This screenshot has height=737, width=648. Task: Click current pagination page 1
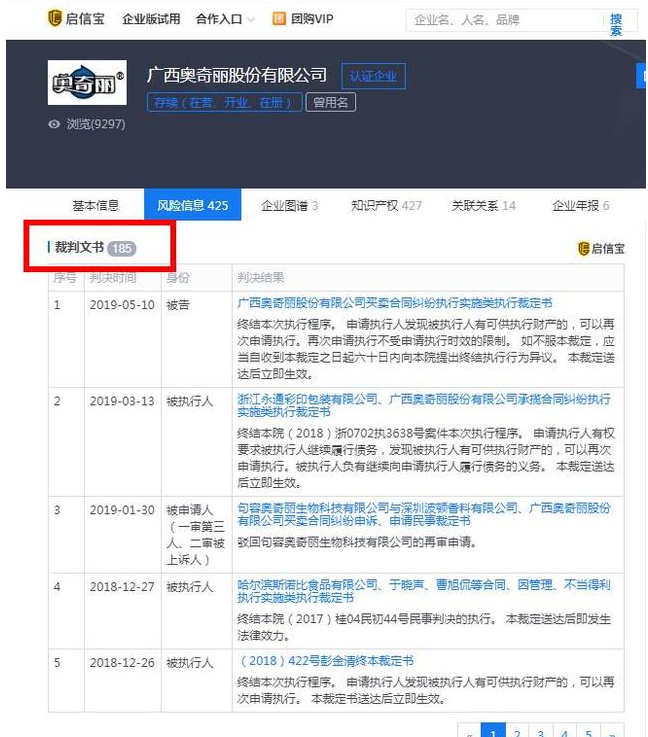click(x=493, y=731)
